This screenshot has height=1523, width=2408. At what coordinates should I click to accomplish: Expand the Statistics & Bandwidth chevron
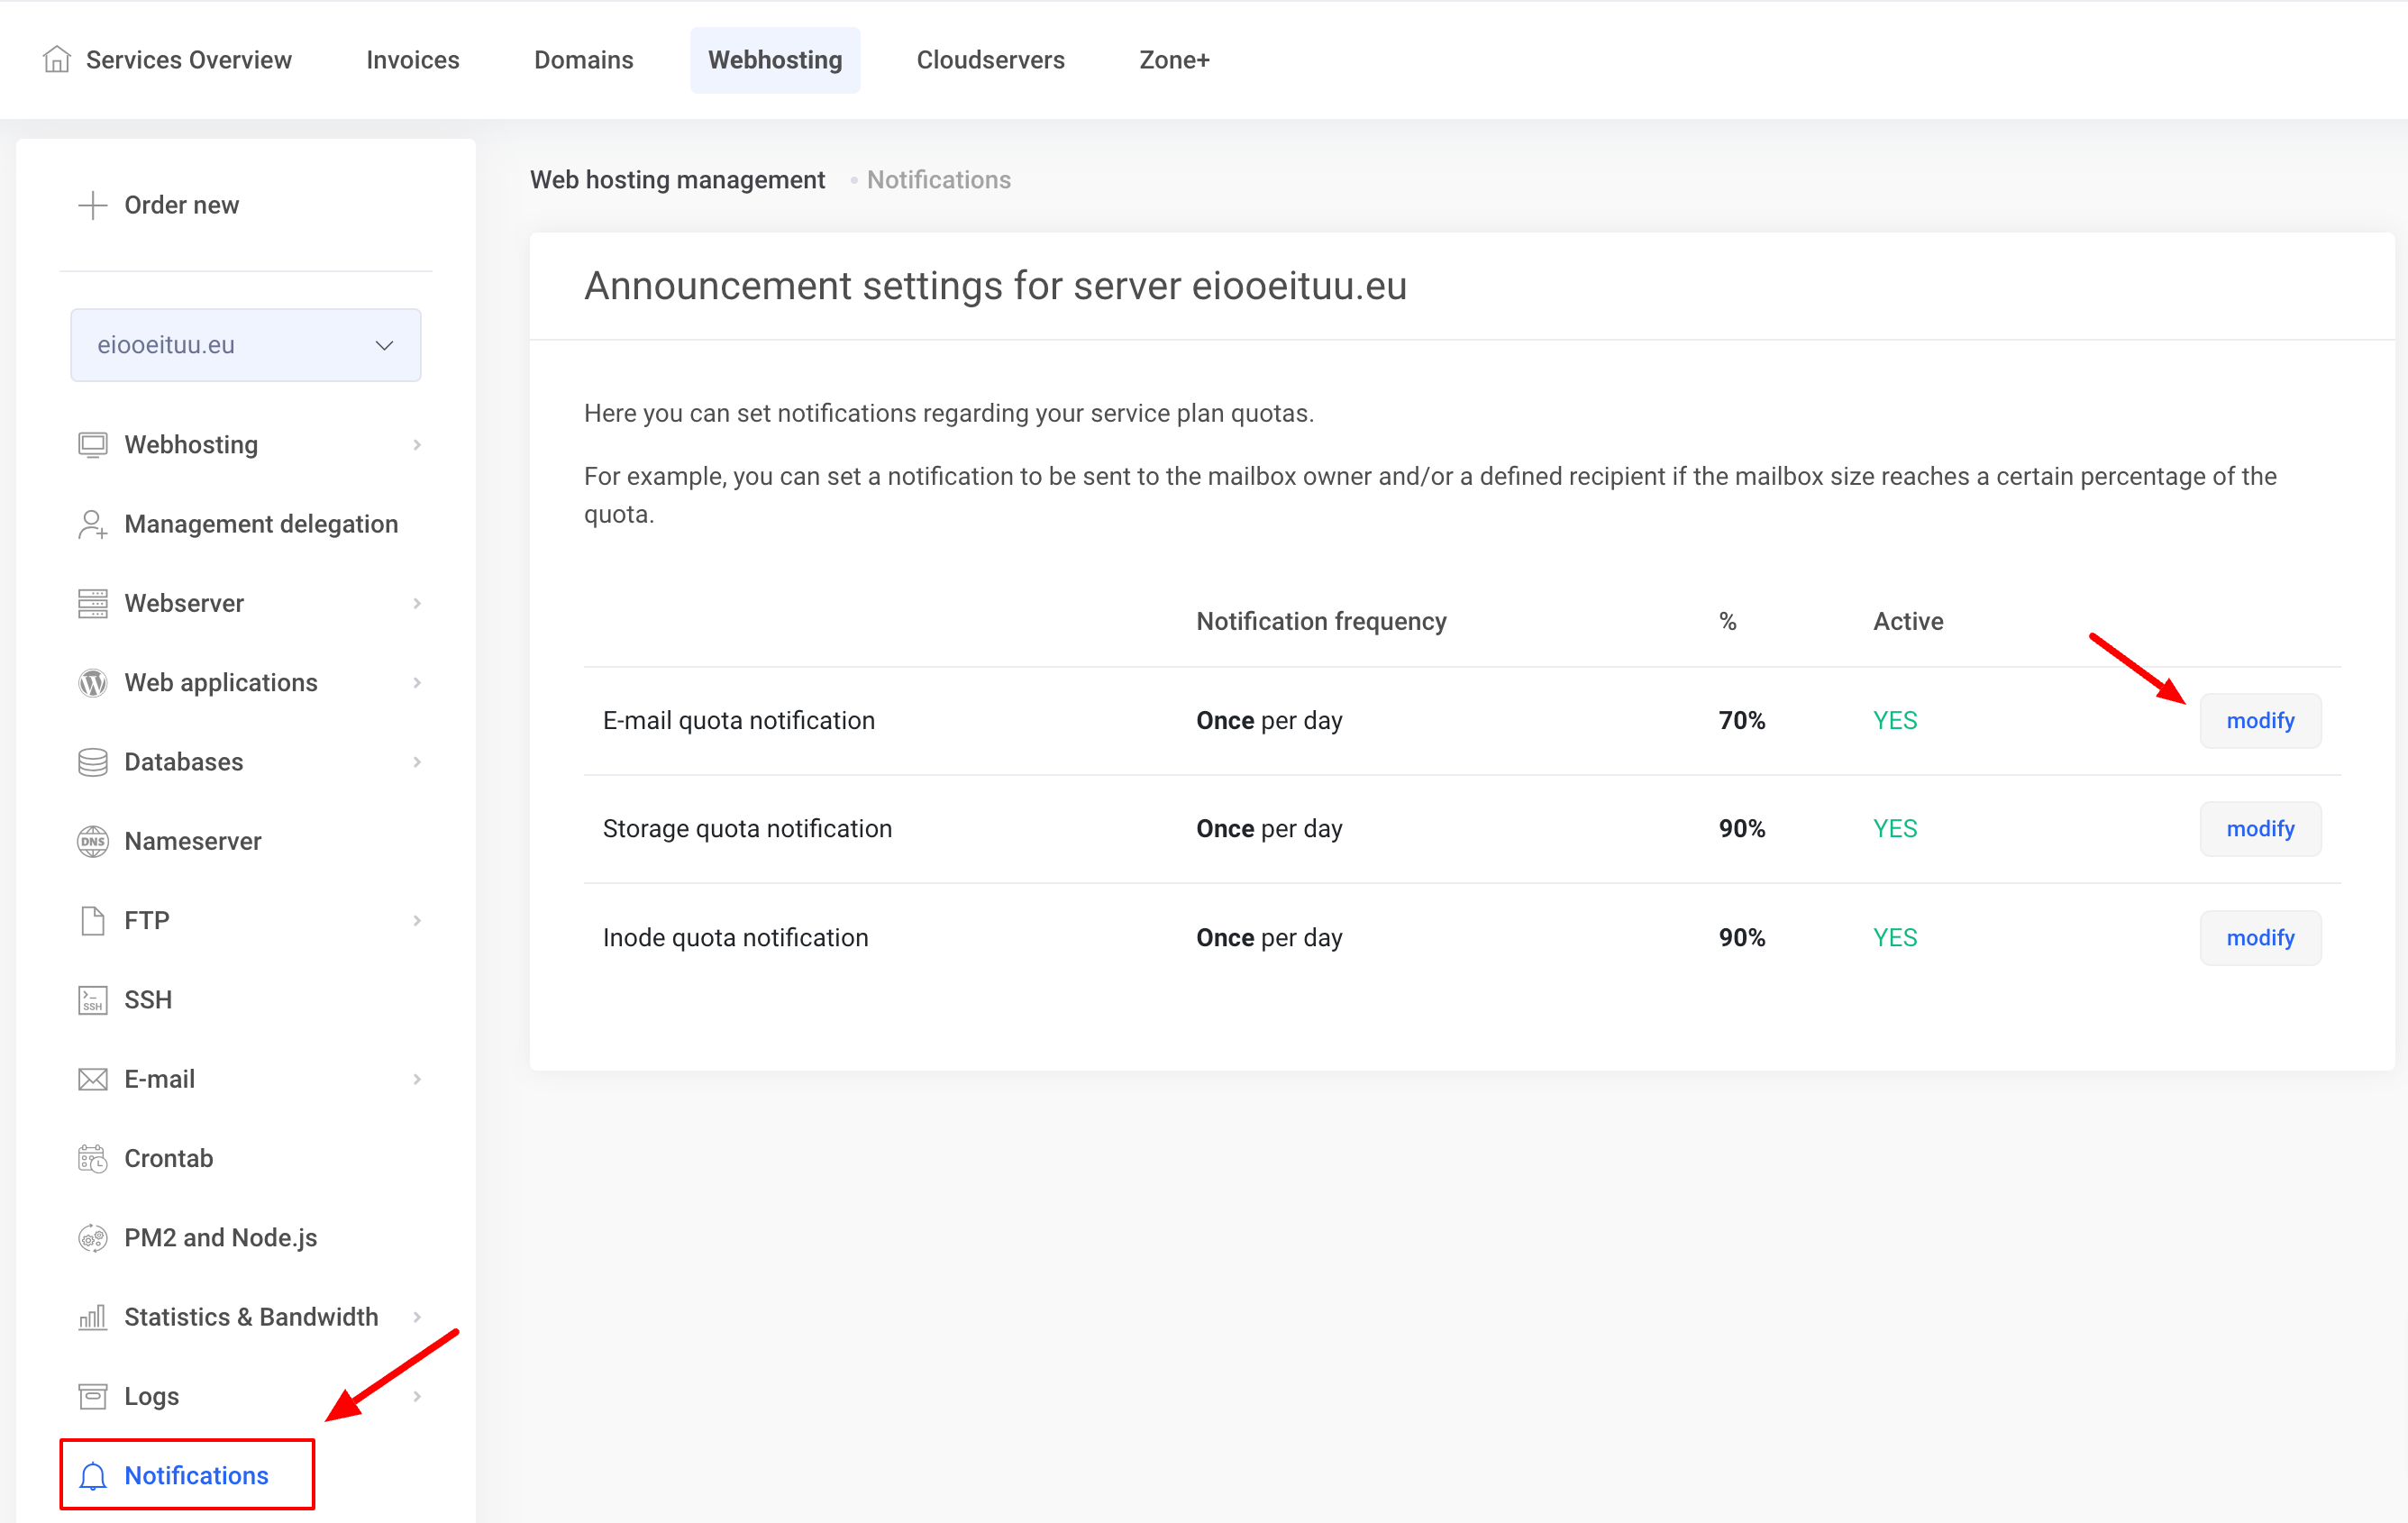417,1317
